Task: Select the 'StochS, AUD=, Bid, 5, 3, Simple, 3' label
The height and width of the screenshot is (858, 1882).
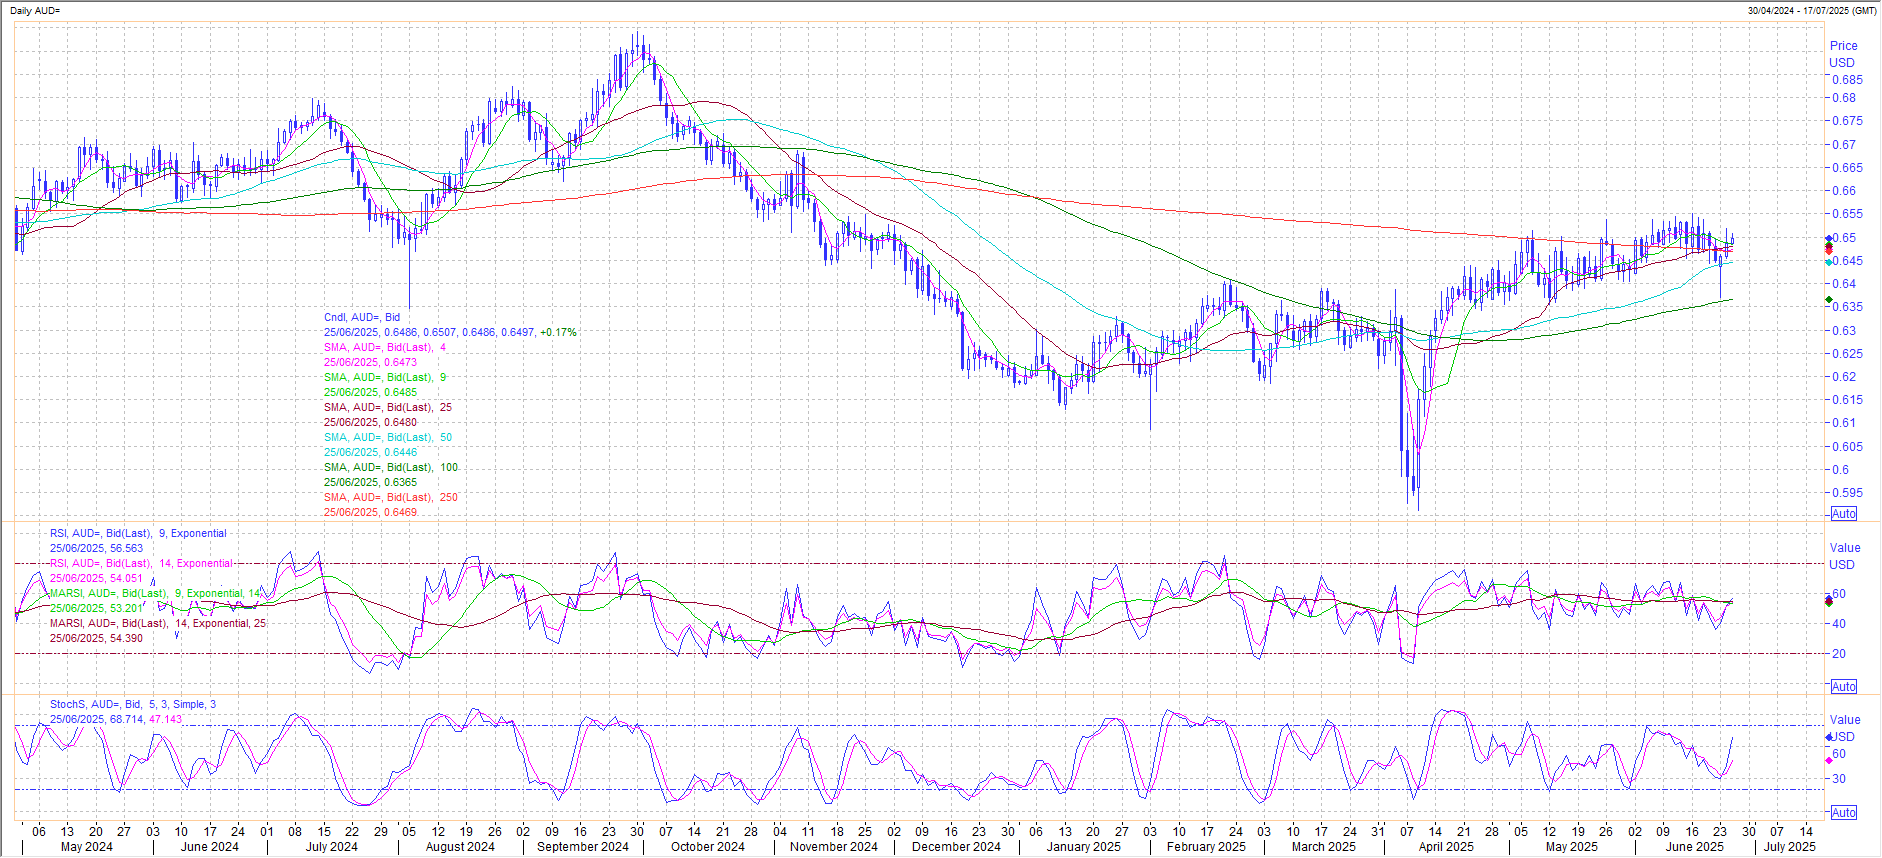Action: pyautogui.click(x=133, y=705)
